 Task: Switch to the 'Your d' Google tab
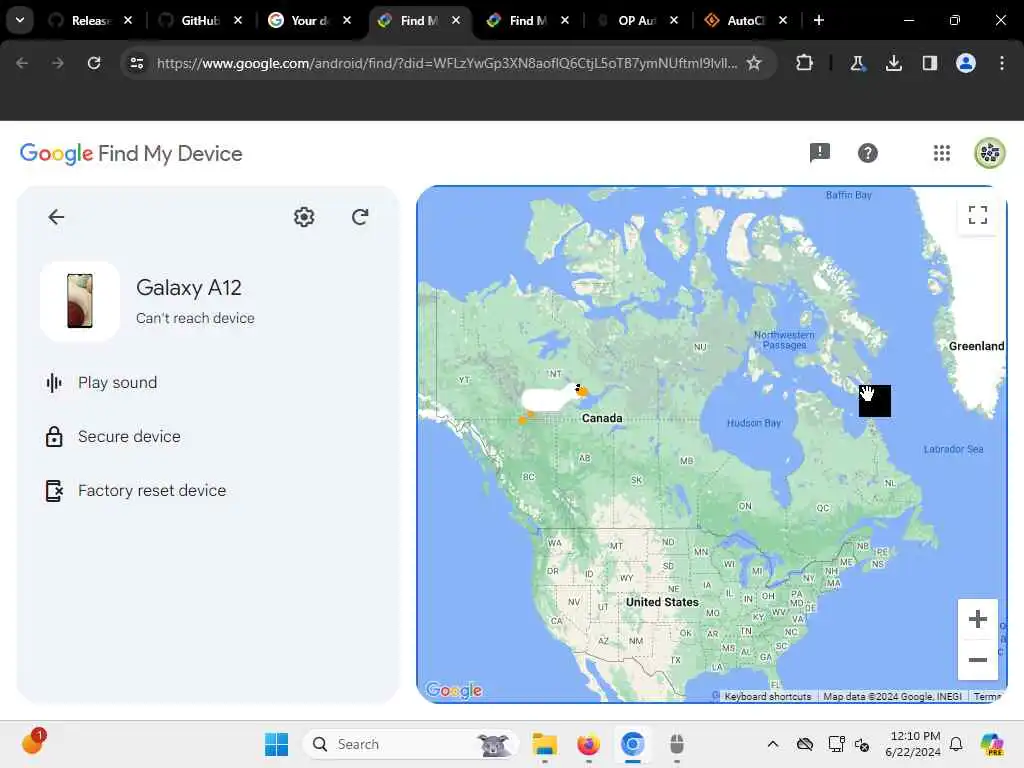pyautogui.click(x=309, y=20)
